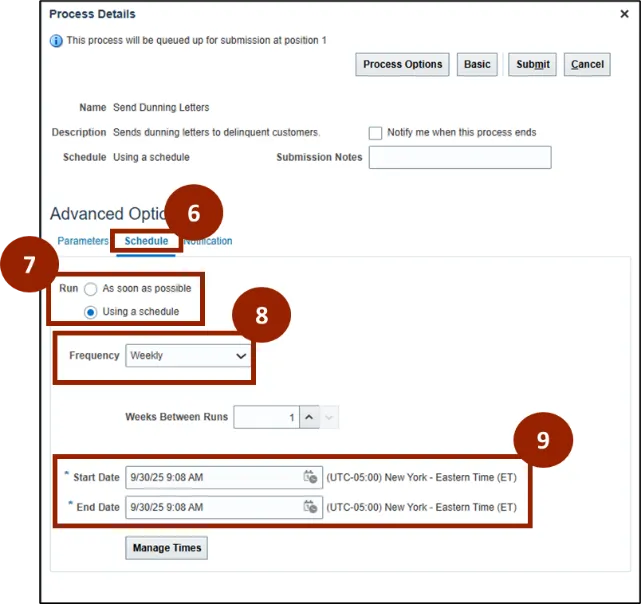Click the information icon beside queue message
The width and height of the screenshot is (641, 604).
[x=56, y=41]
